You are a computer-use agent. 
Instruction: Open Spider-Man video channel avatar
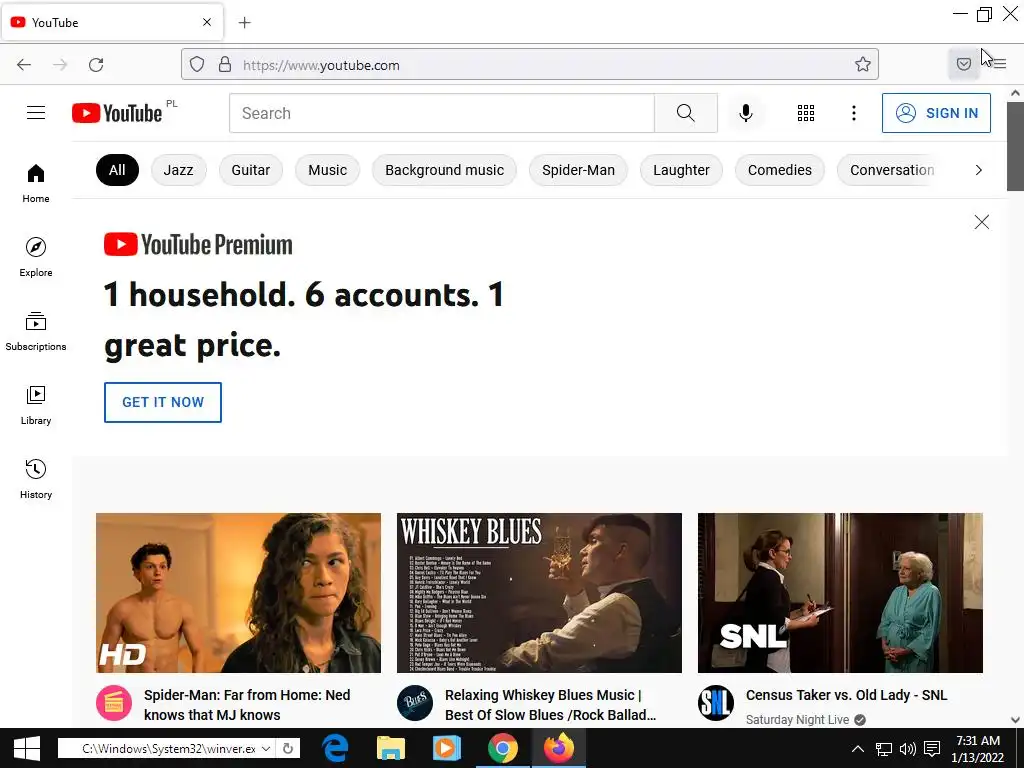(114, 703)
